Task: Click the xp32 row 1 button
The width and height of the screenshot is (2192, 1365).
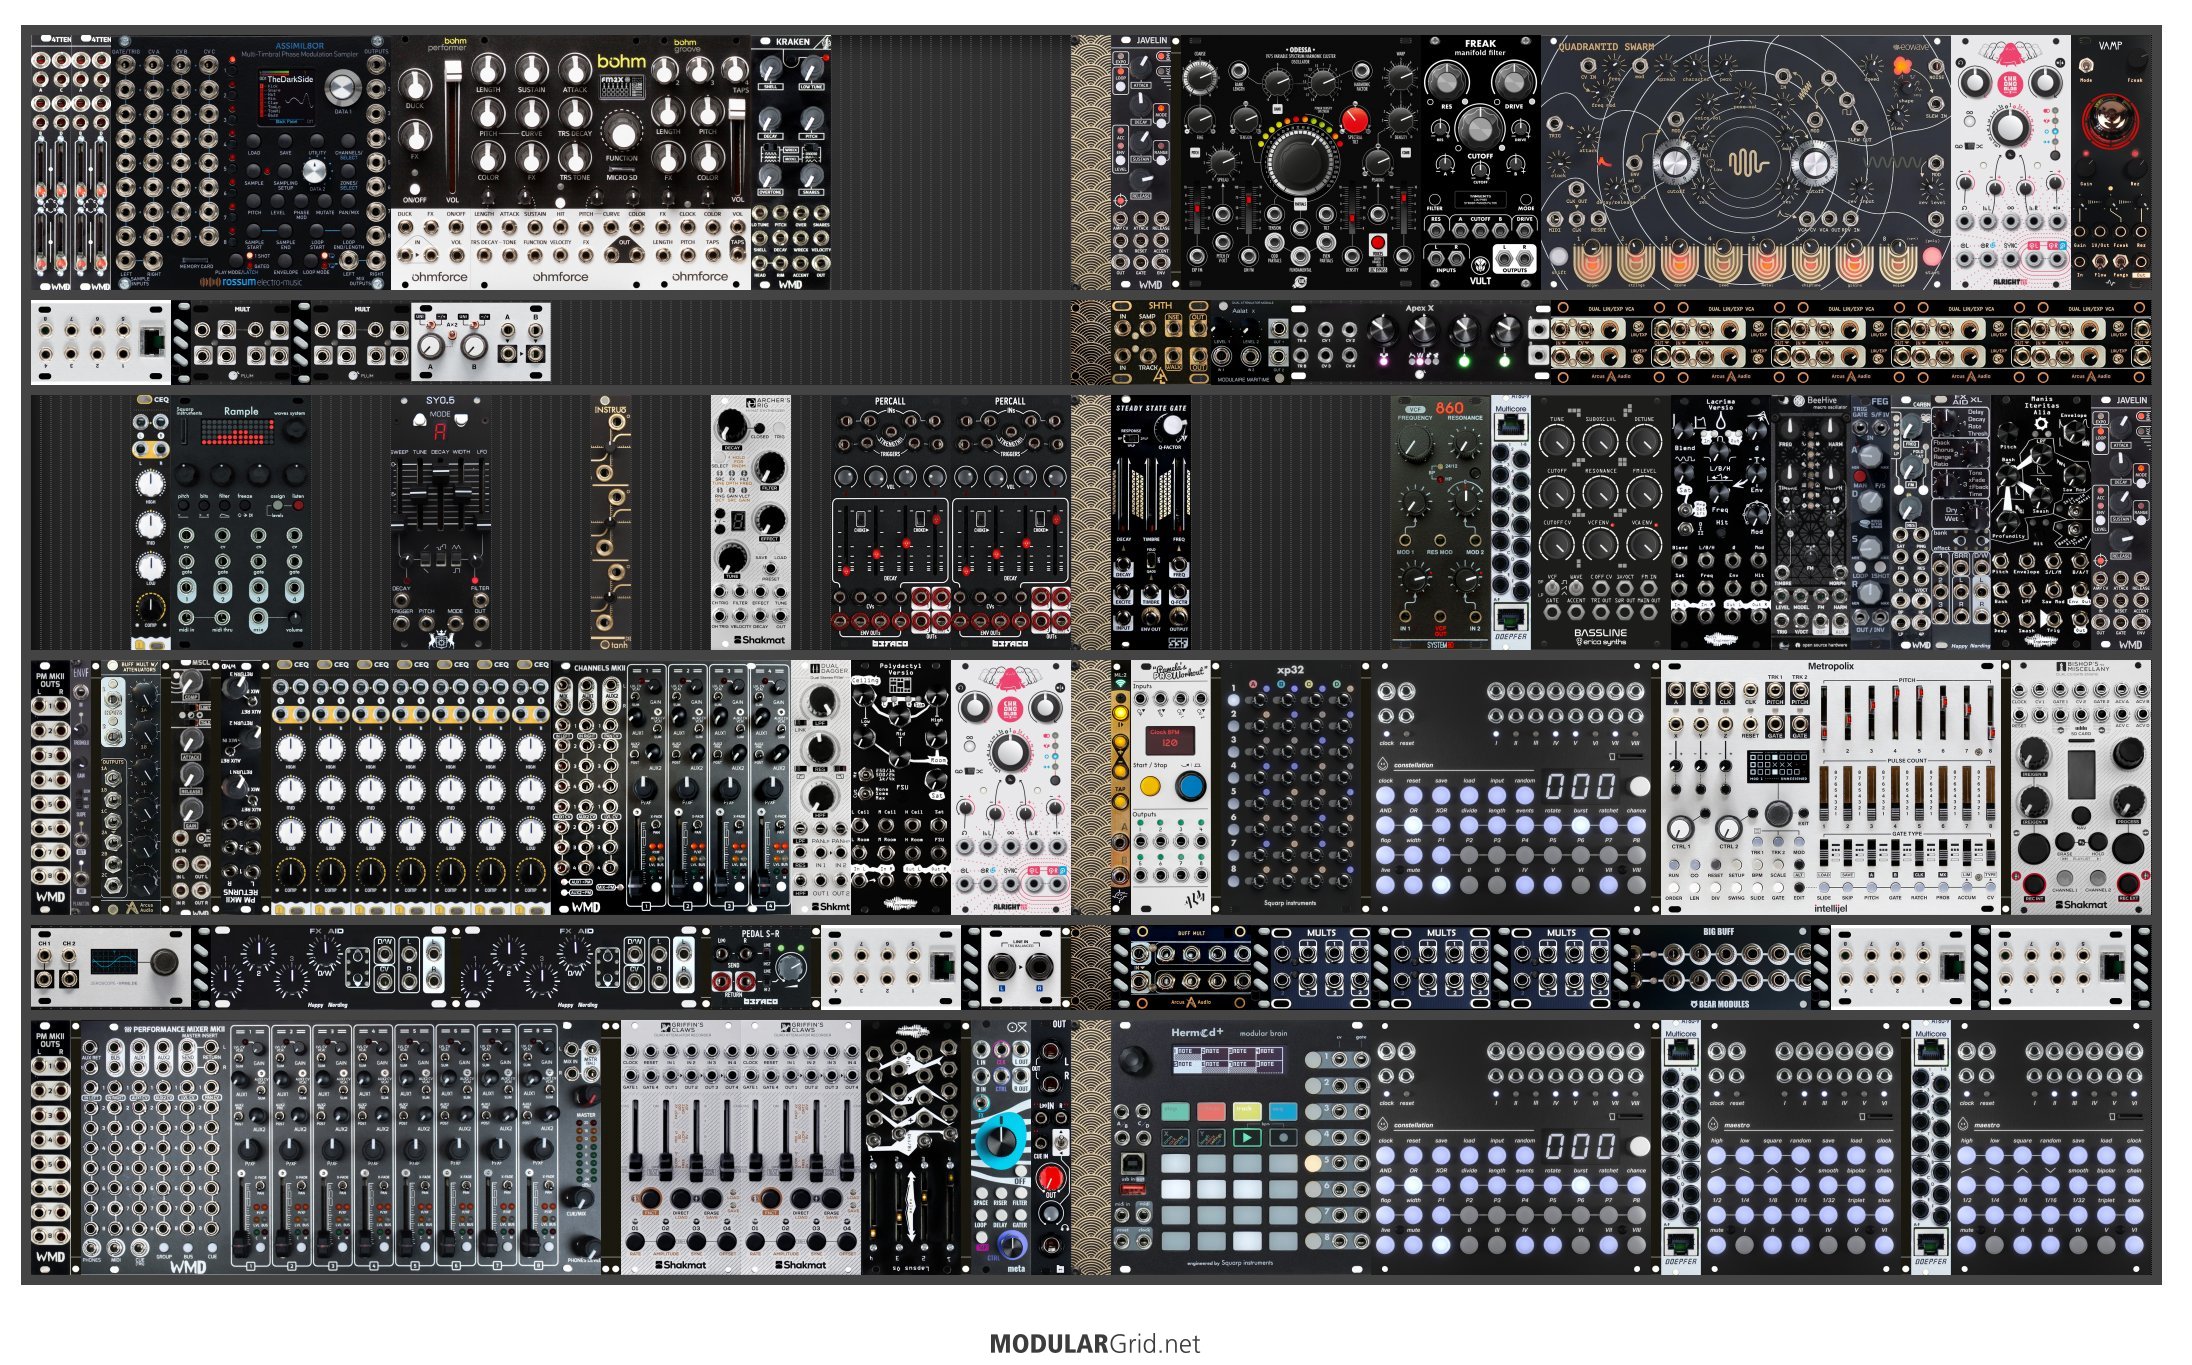Action: pyautogui.click(x=1234, y=700)
